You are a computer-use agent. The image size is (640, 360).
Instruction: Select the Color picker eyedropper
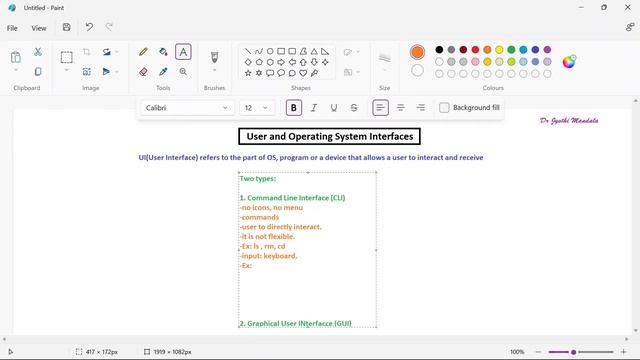[x=163, y=72]
